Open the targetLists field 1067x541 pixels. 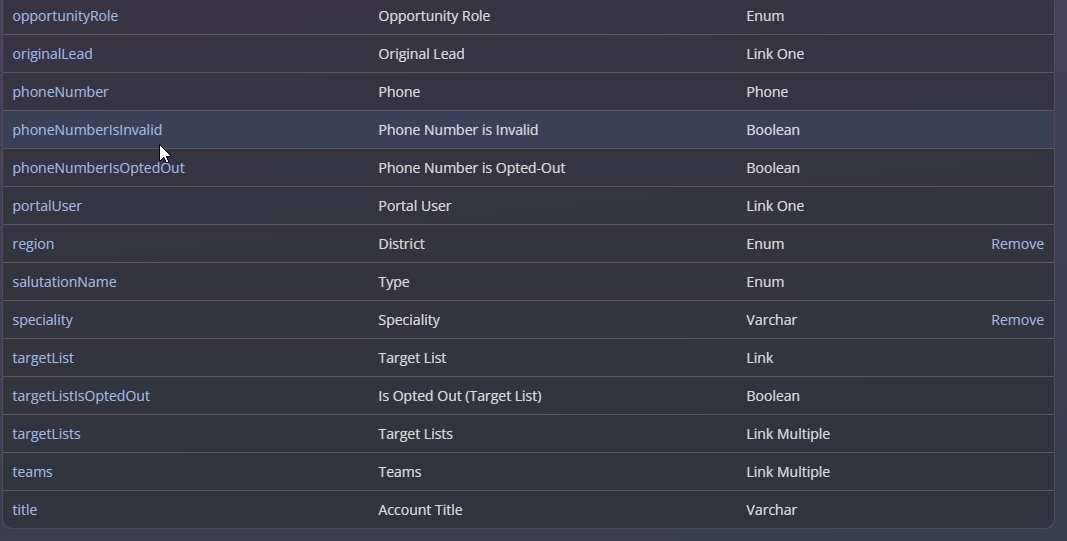point(46,434)
